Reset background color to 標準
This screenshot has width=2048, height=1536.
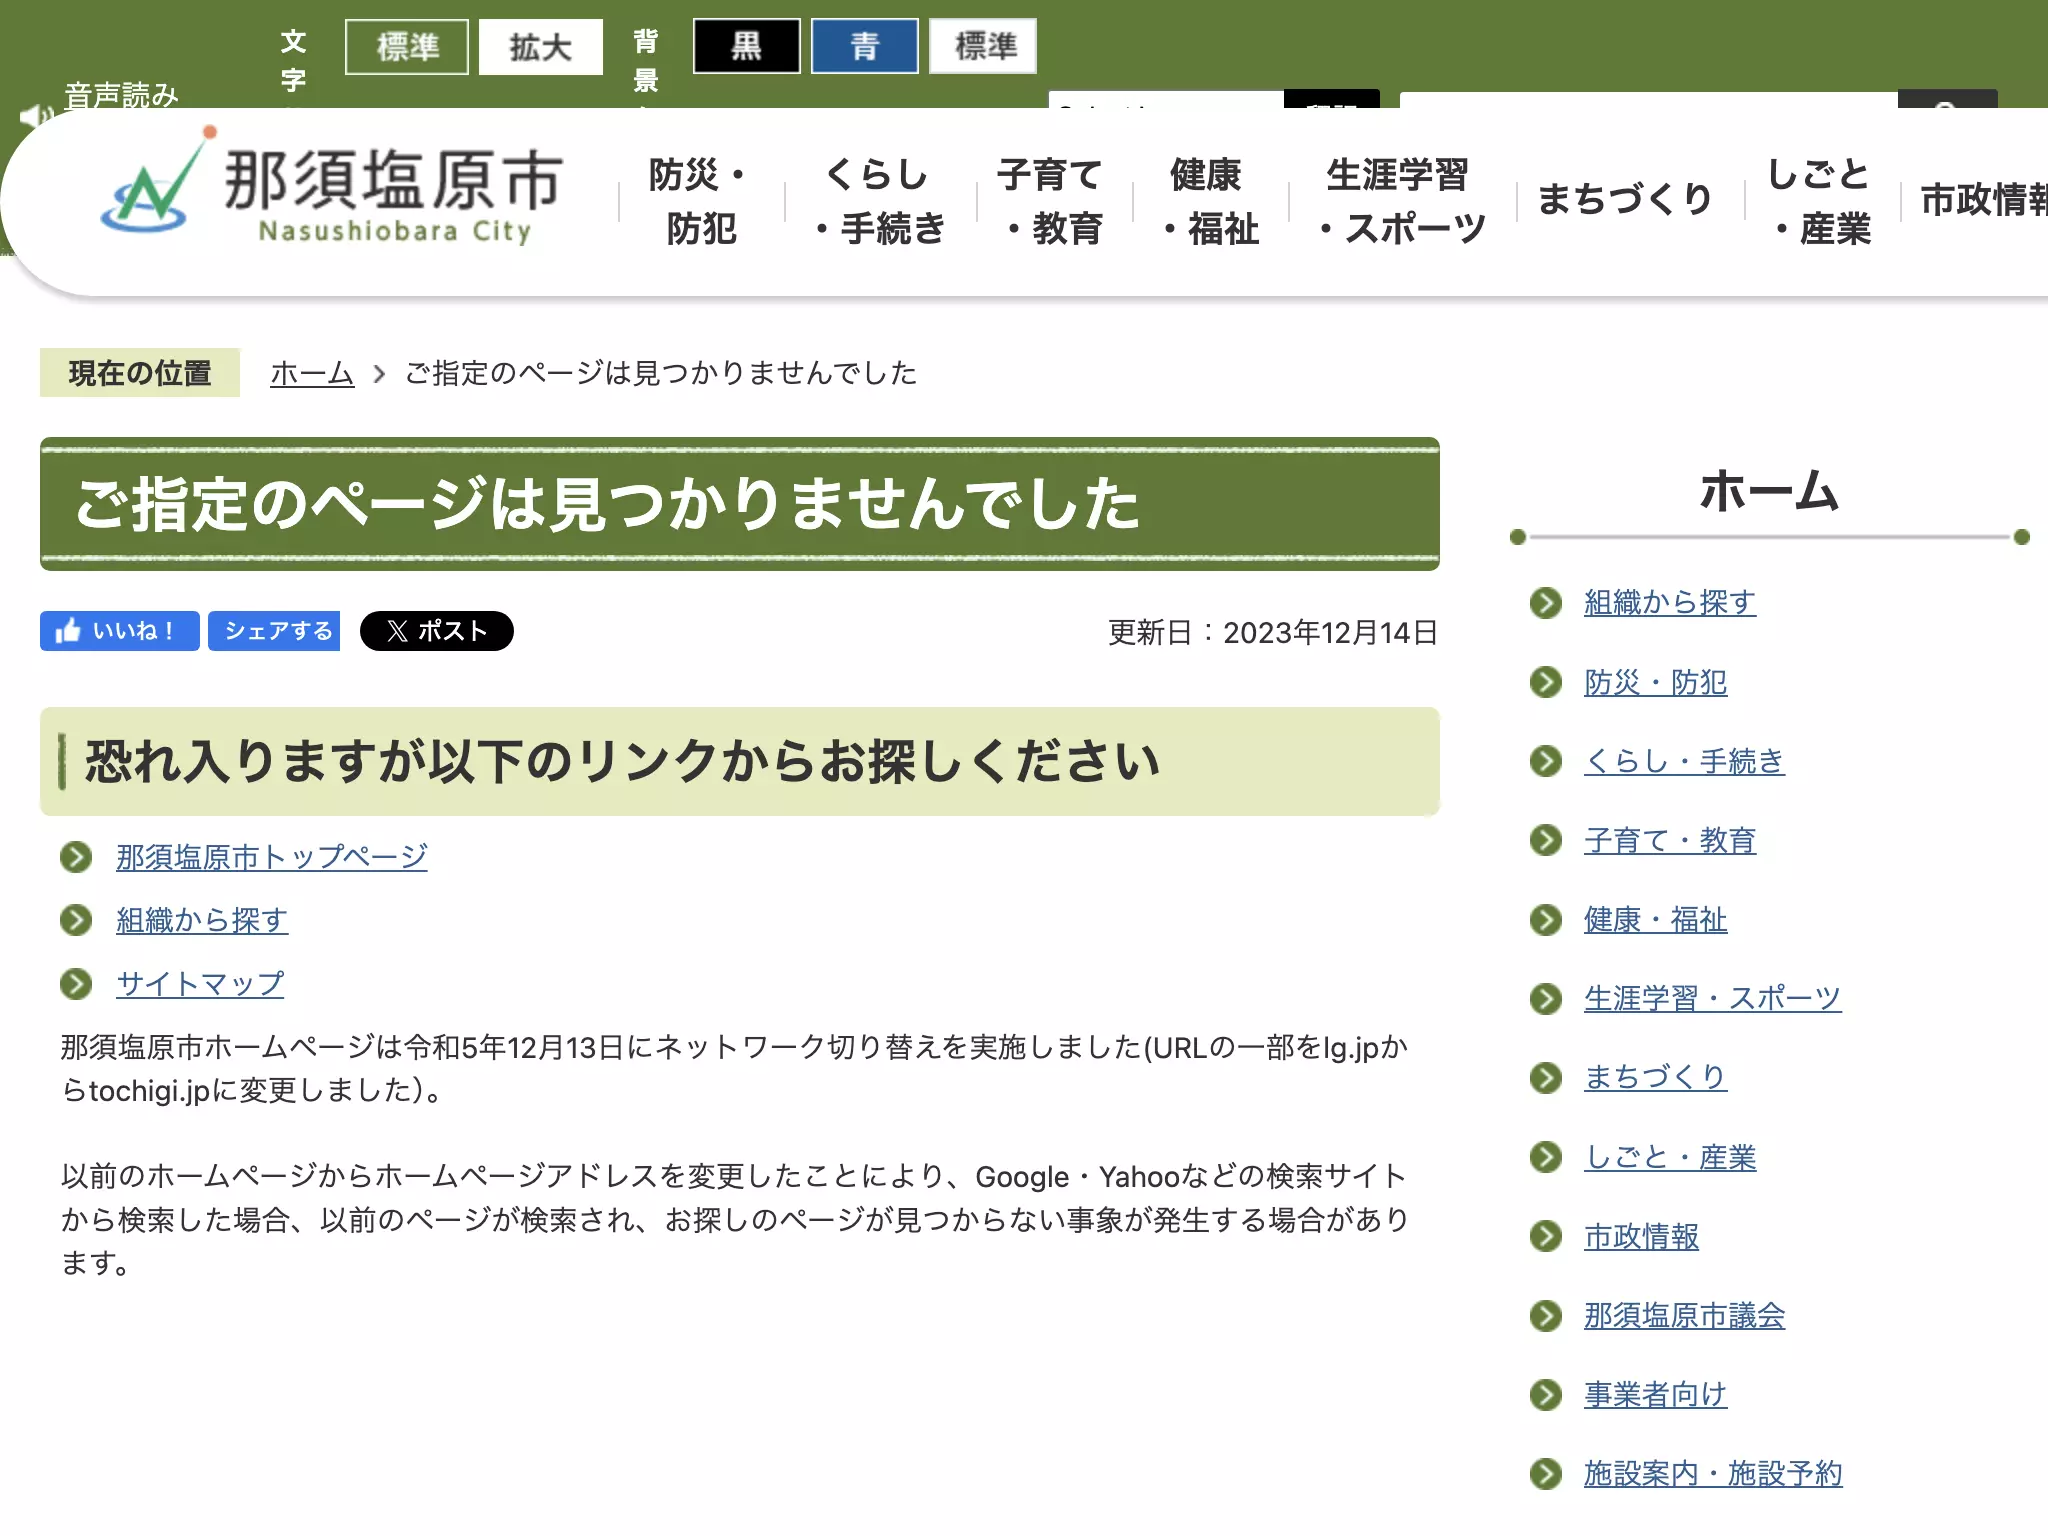pyautogui.click(x=983, y=46)
